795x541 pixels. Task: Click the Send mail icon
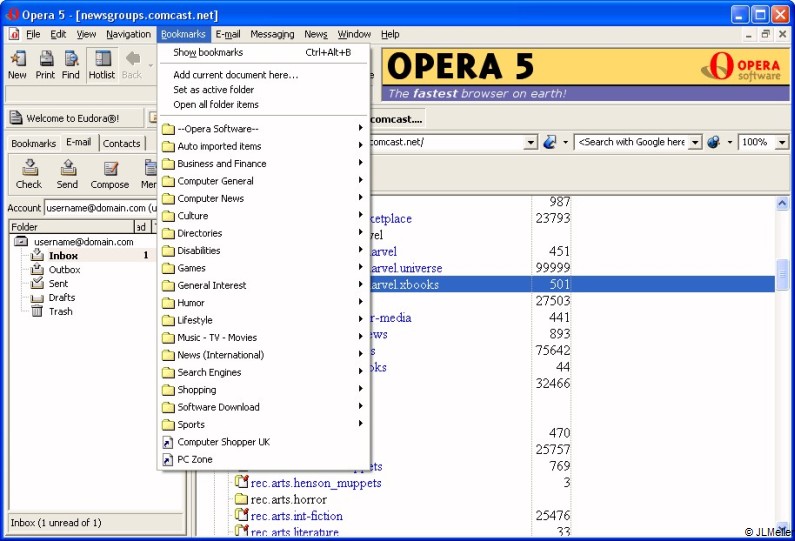pyautogui.click(x=67, y=174)
